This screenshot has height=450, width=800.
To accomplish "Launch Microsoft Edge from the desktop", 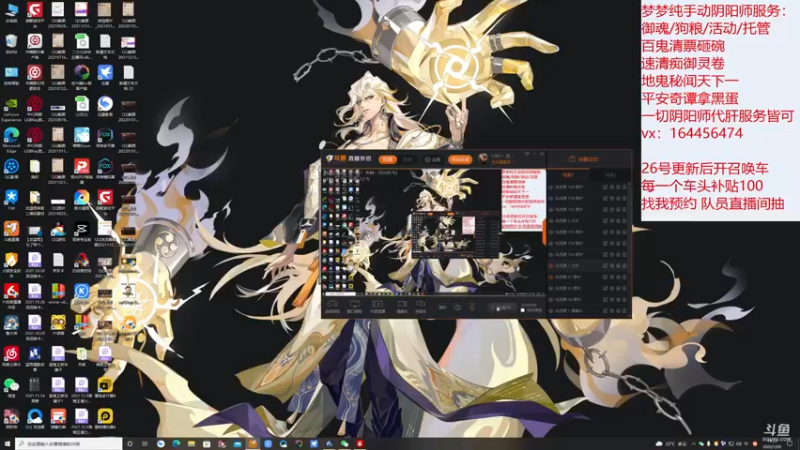I will click(11, 139).
